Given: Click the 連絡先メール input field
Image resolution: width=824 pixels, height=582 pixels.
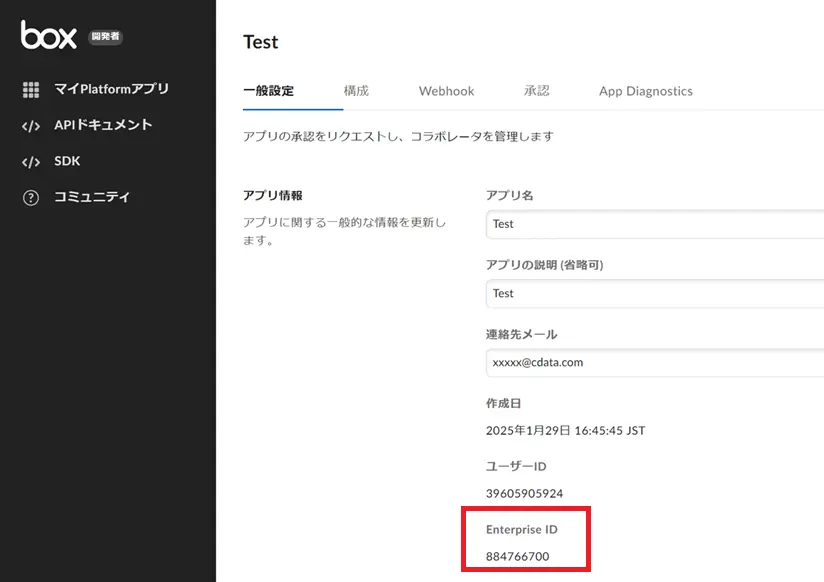Looking at the screenshot, I should [655, 363].
